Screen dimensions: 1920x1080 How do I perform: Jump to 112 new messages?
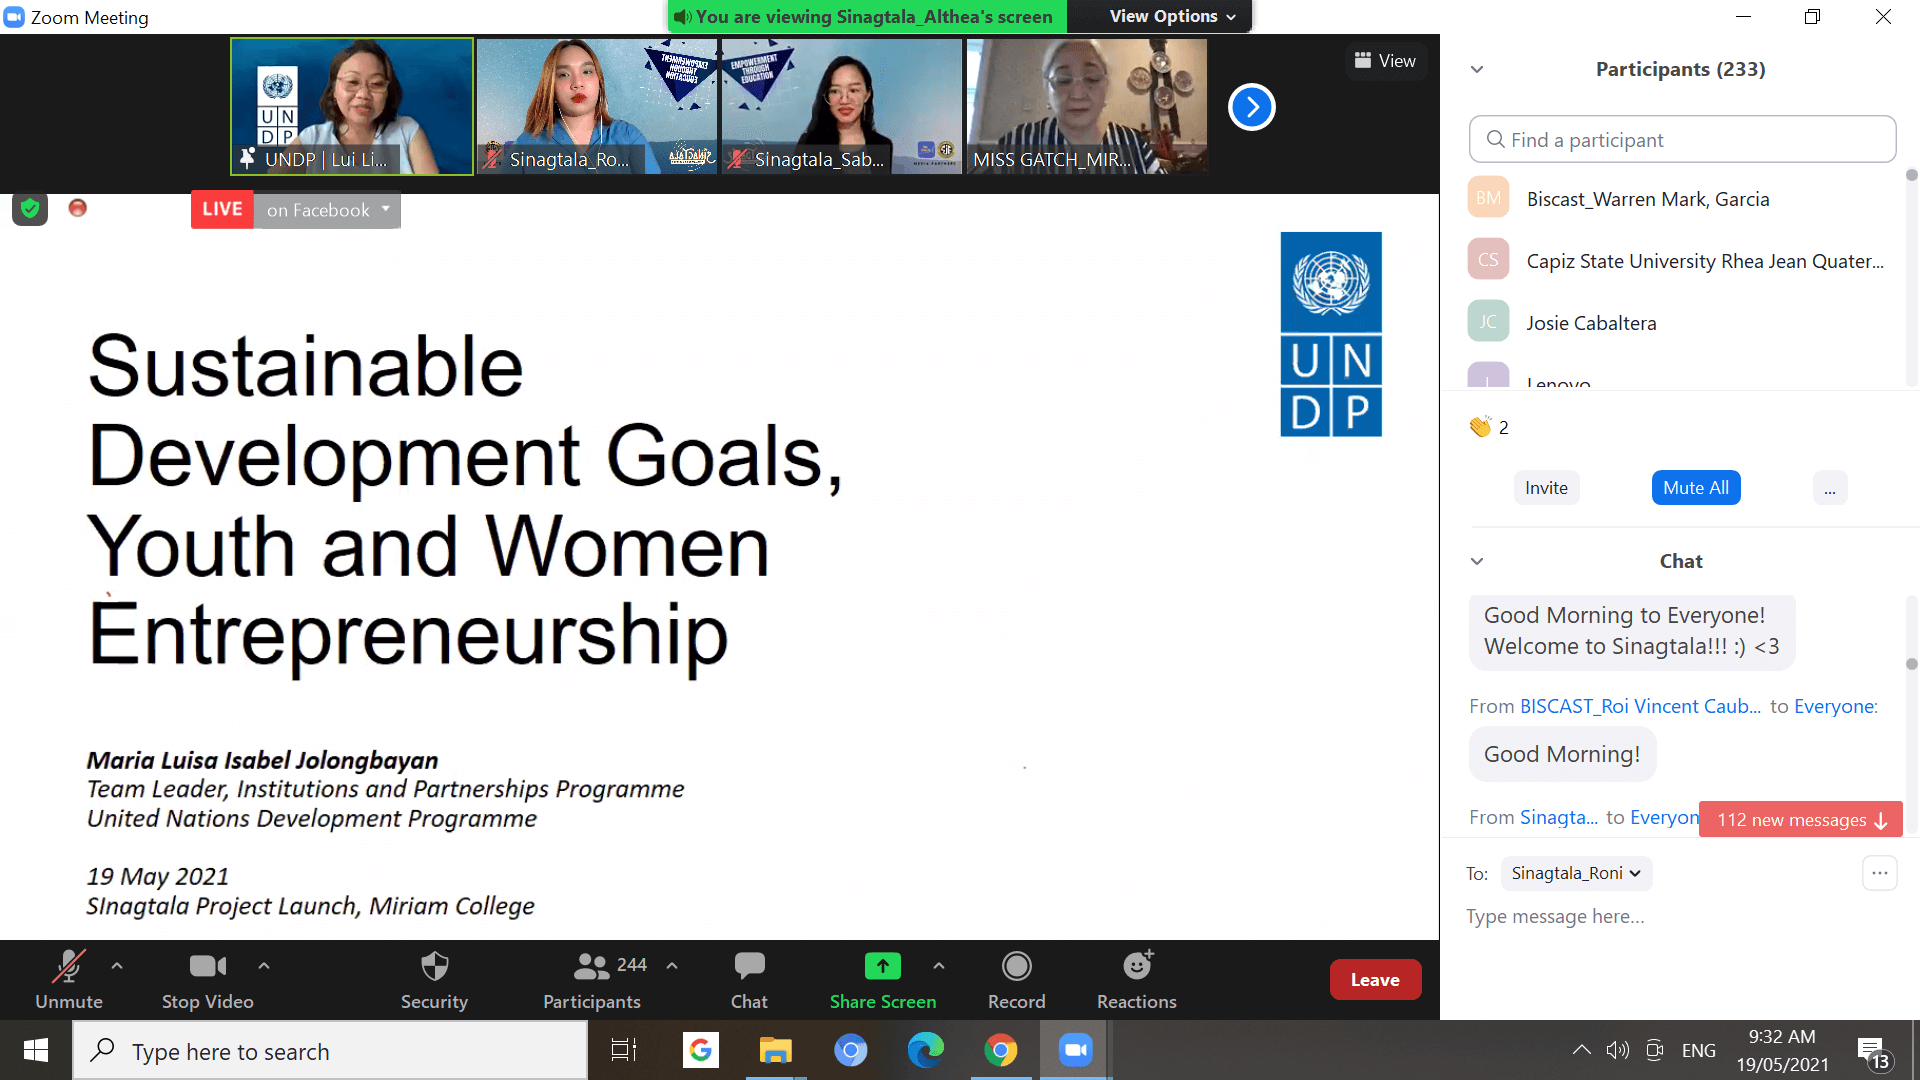pos(1800,820)
